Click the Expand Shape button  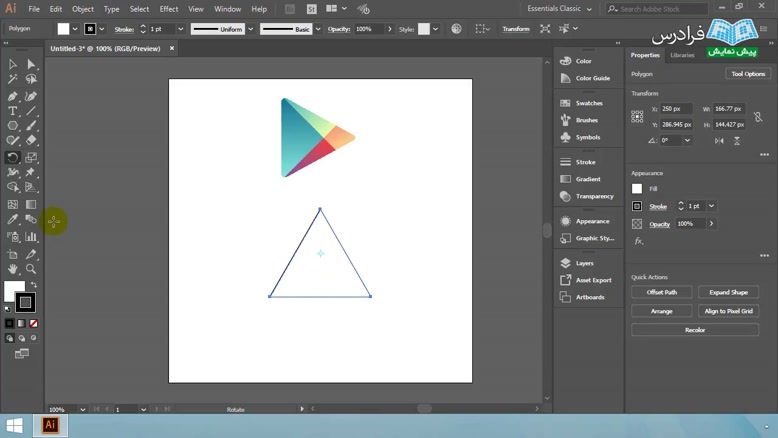coord(728,292)
